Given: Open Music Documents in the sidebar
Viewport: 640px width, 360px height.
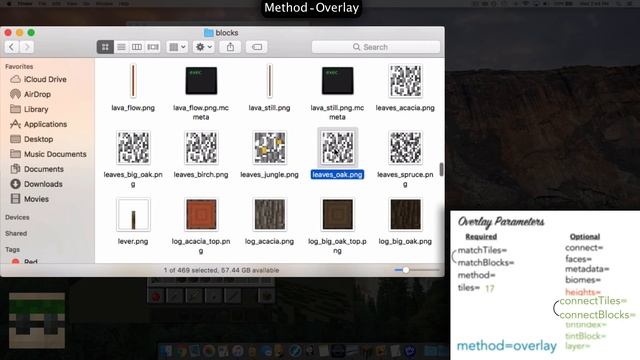Looking at the screenshot, I should (55, 154).
